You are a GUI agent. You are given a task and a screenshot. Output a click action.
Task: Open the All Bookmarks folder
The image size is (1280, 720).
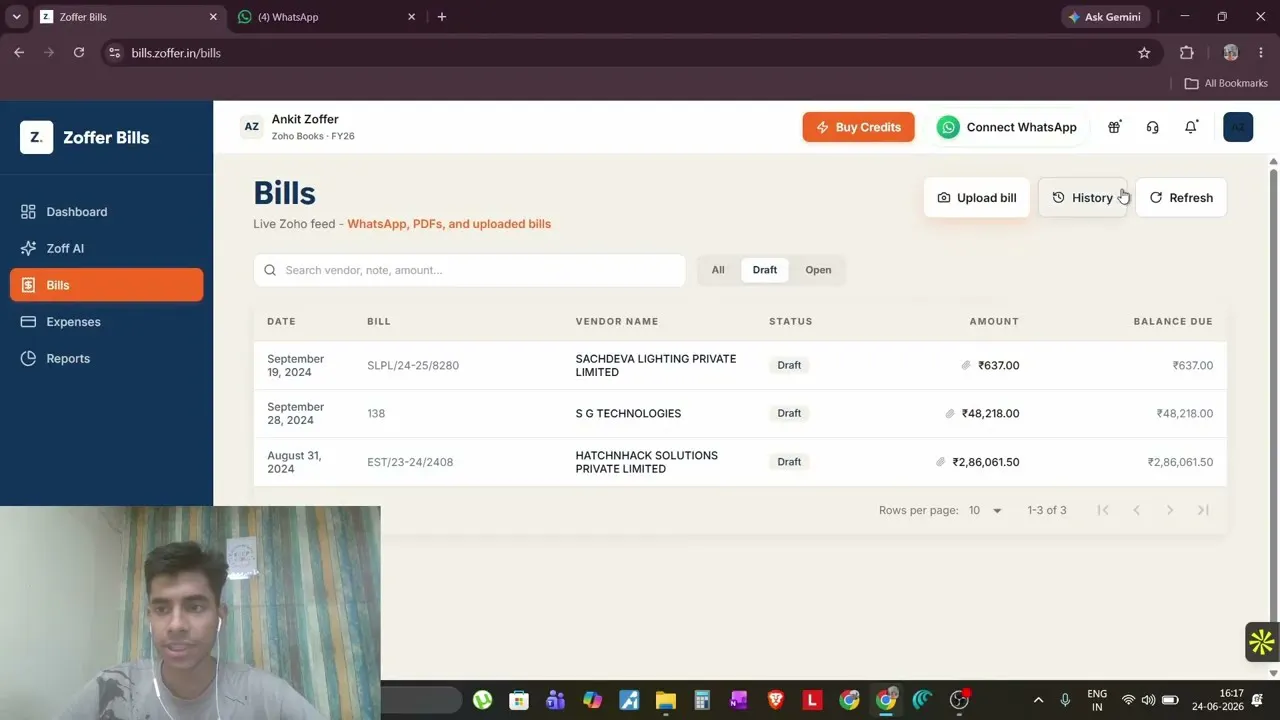point(1226,83)
